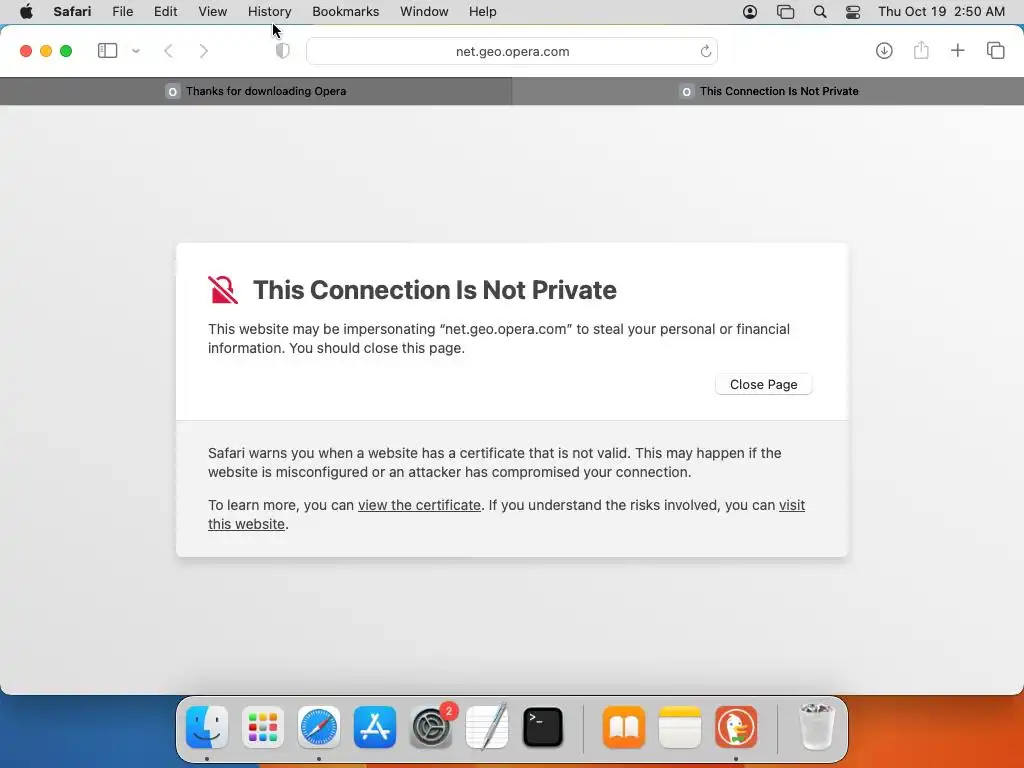Image resolution: width=1024 pixels, height=768 pixels.
Task: Open the Safari application menu
Action: pyautogui.click(x=72, y=12)
